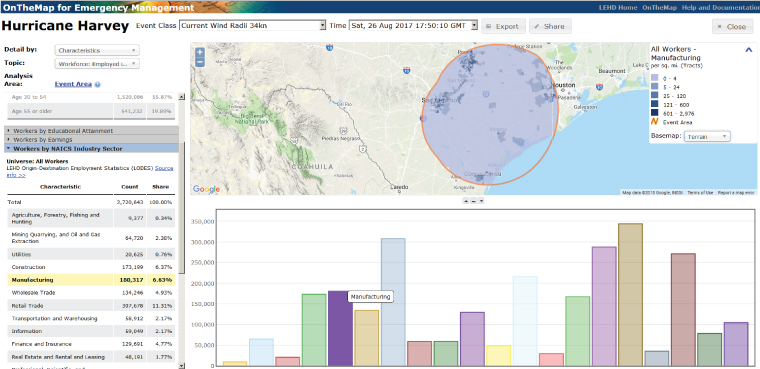The width and height of the screenshot is (760, 369).
Task: Zoom in on the map with plus
Action: point(200,52)
